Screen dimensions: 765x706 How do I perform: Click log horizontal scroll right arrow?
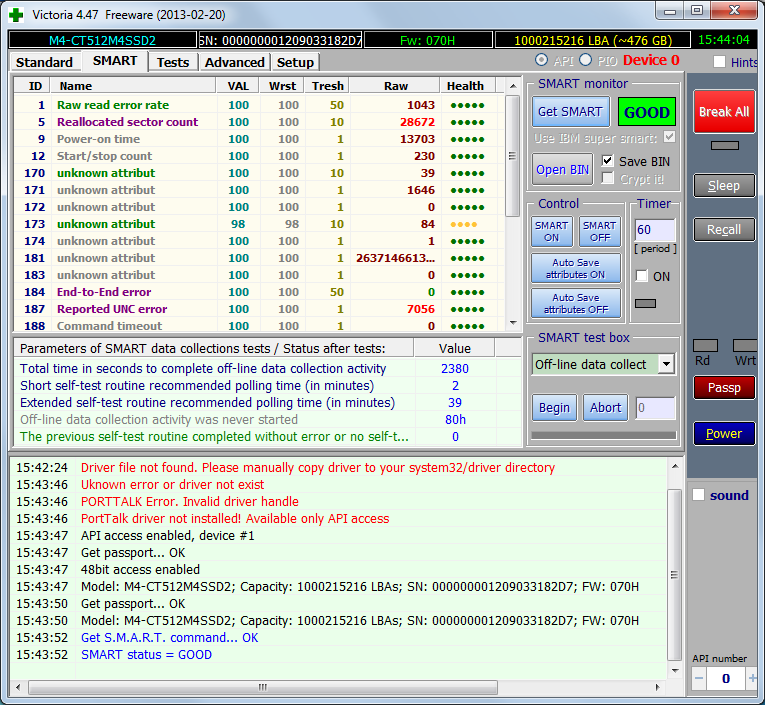657,687
